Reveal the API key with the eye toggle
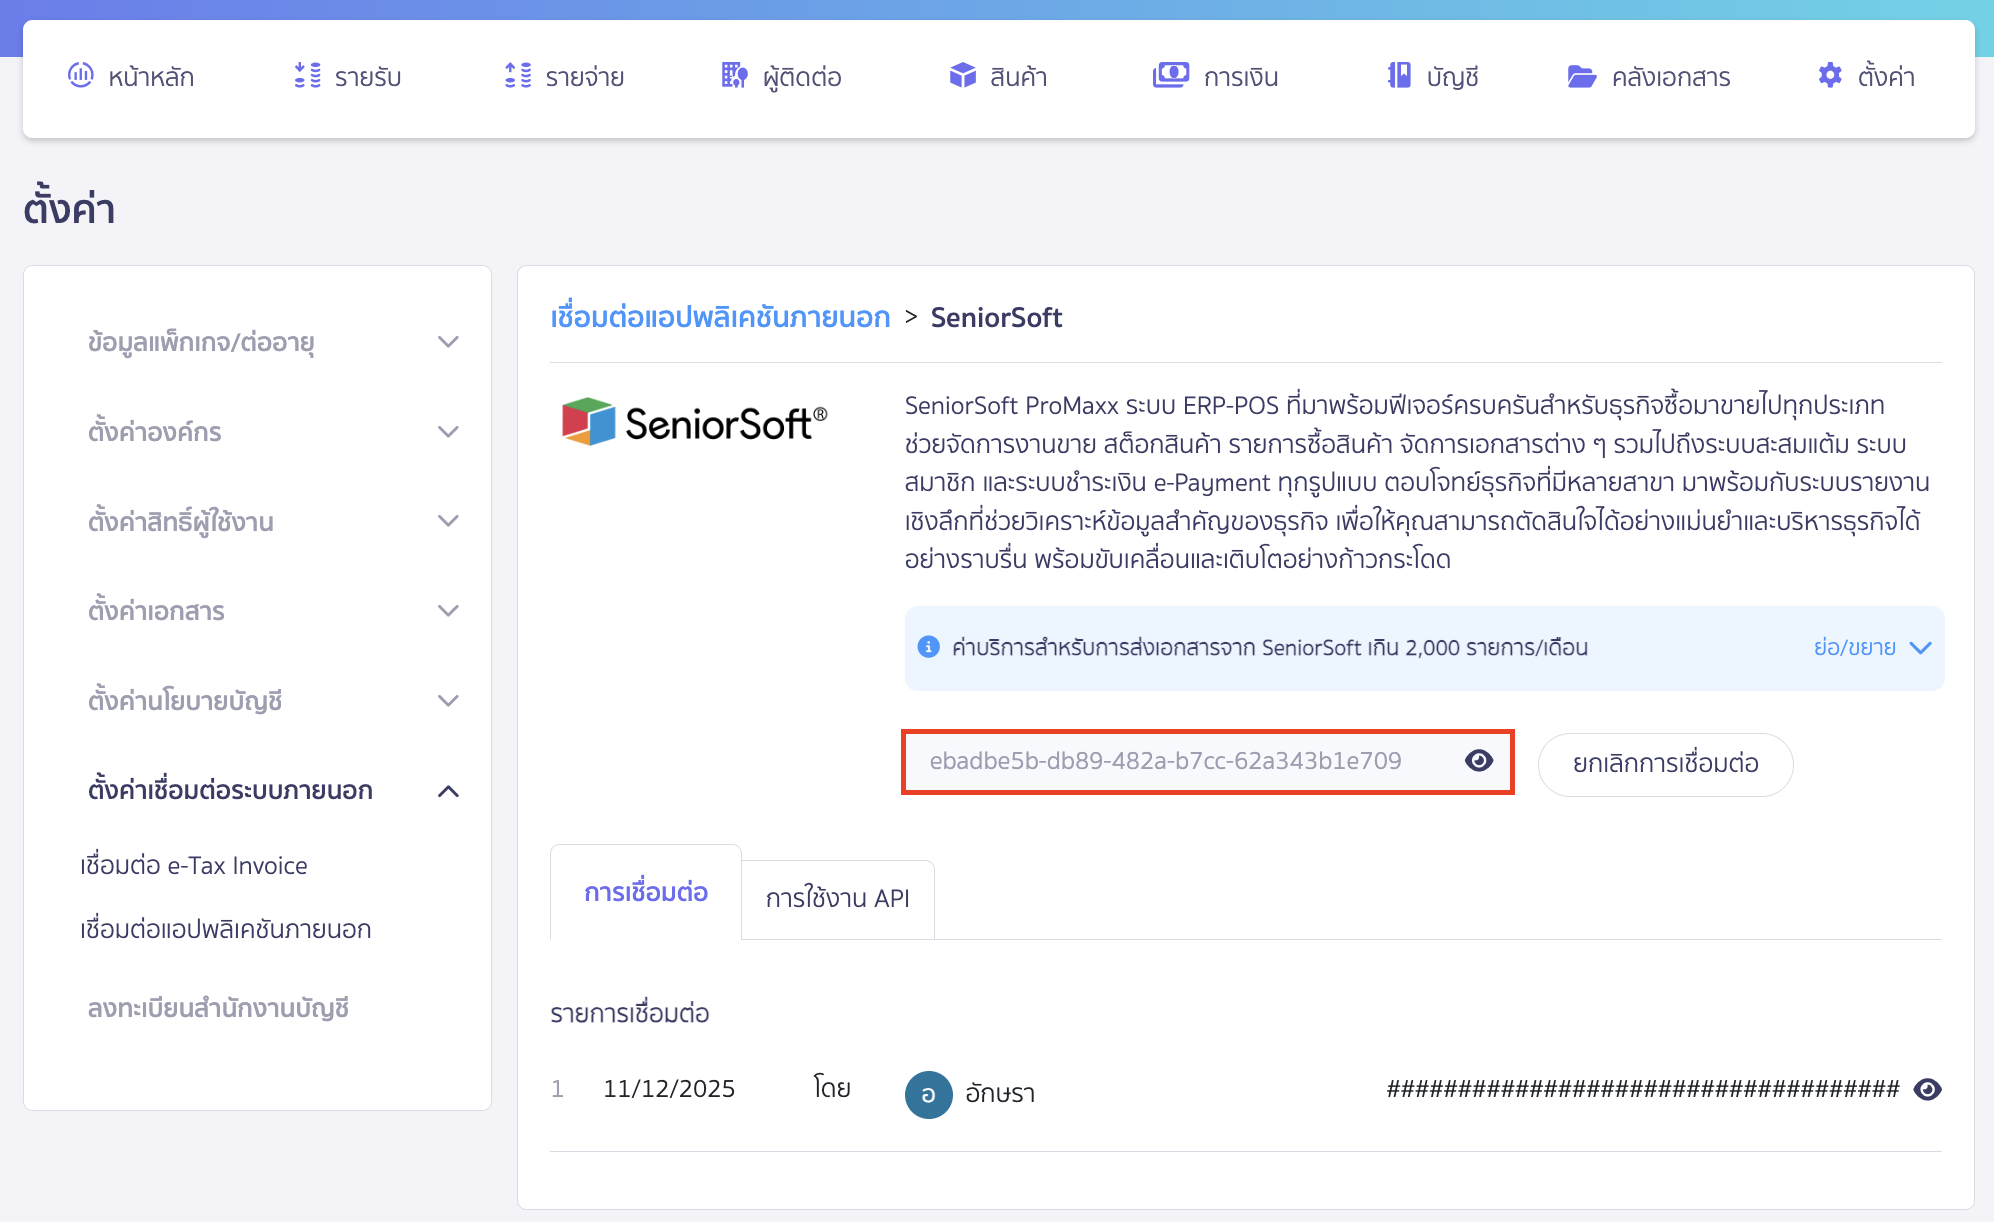Viewport: 1994px width, 1222px height. [1479, 761]
